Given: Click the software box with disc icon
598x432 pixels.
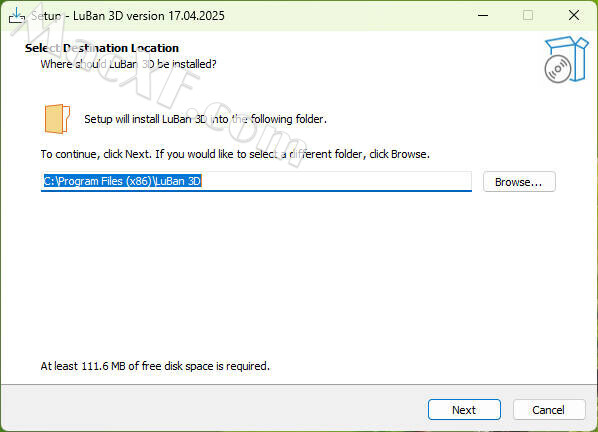Looking at the screenshot, I should [x=566, y=59].
